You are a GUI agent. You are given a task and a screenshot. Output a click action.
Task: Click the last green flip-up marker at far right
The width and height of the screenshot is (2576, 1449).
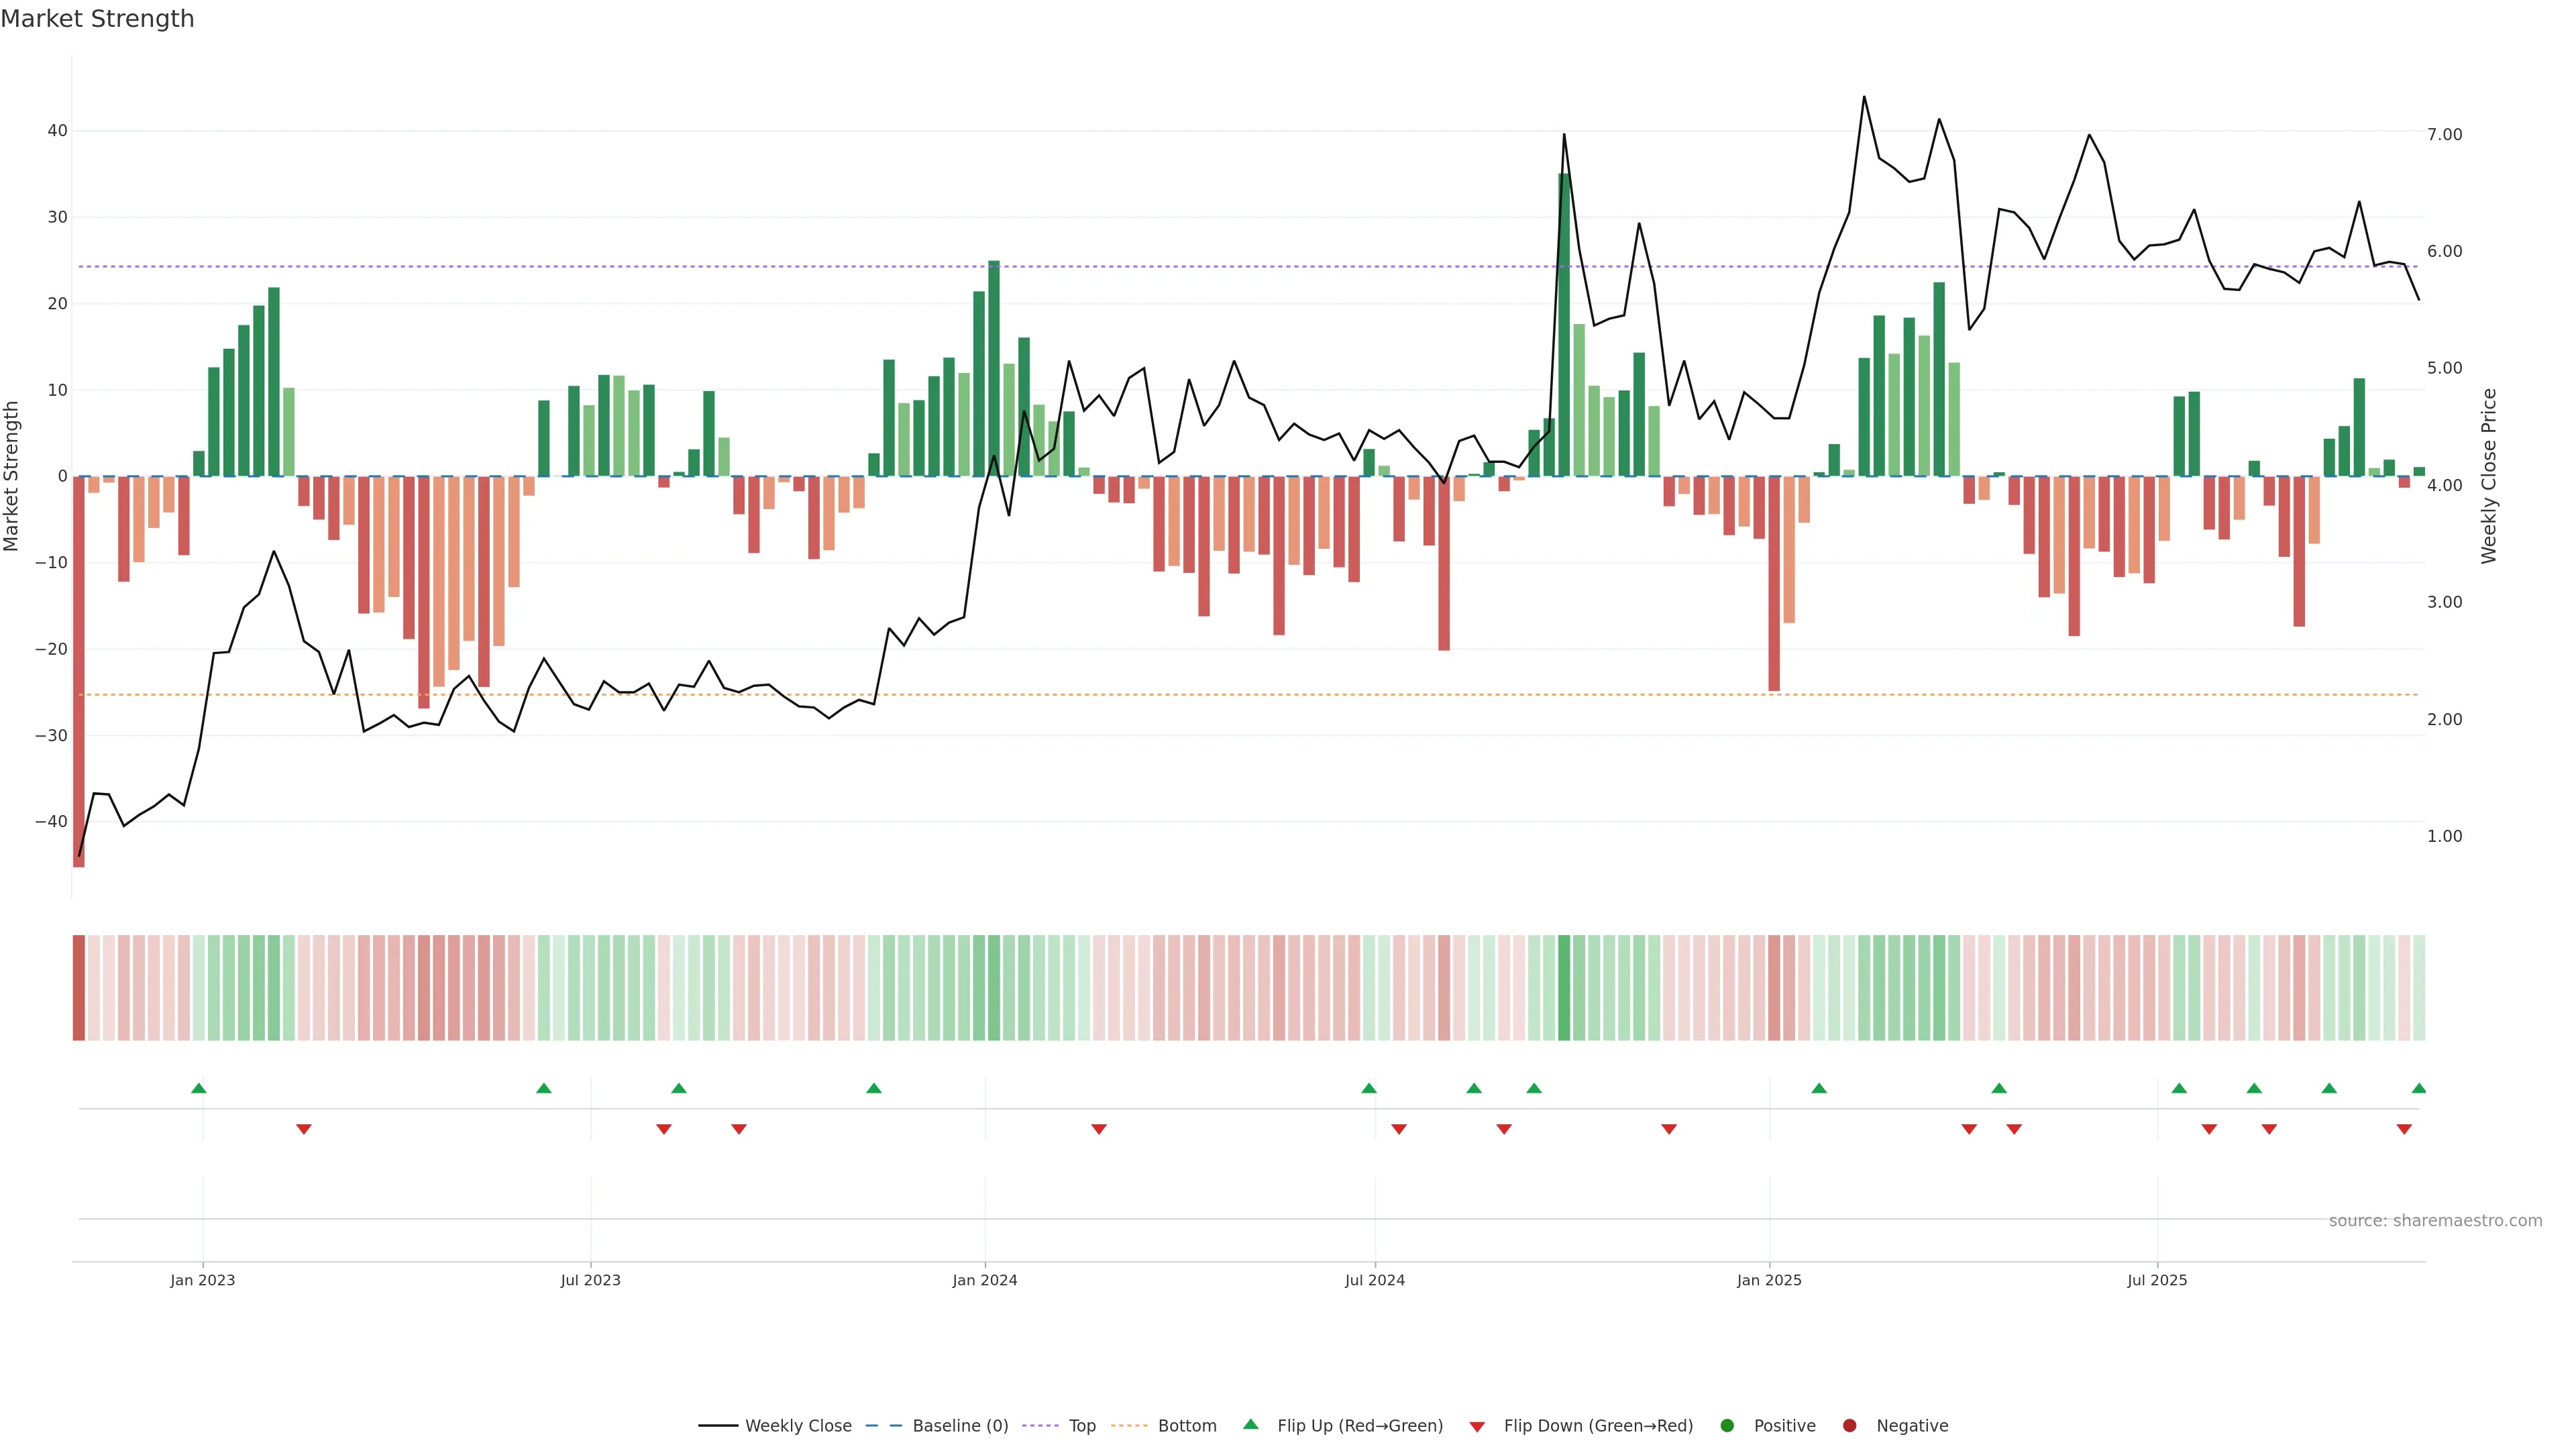coord(2418,1088)
